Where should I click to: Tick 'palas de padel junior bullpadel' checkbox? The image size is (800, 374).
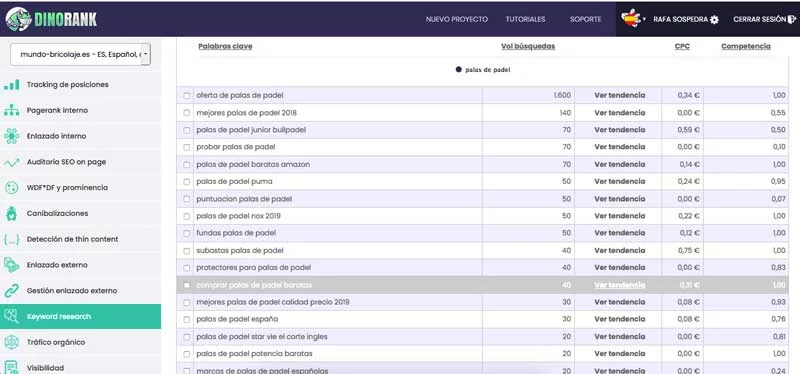coord(187,130)
